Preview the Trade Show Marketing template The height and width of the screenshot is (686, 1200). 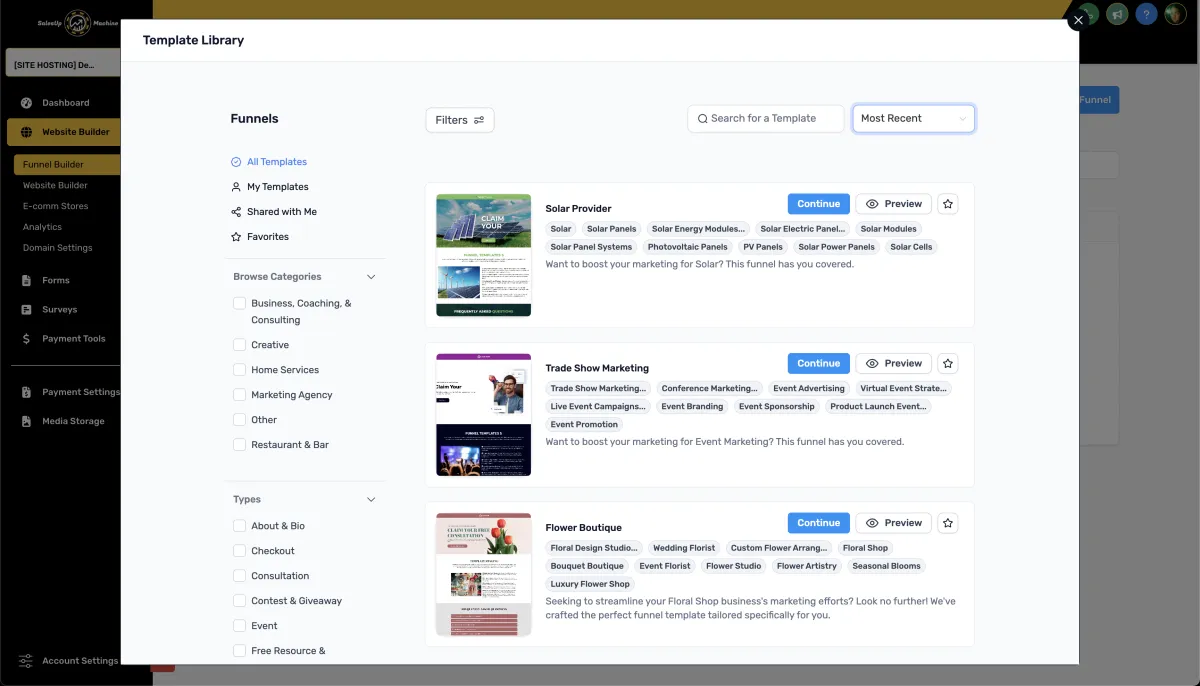[894, 363]
